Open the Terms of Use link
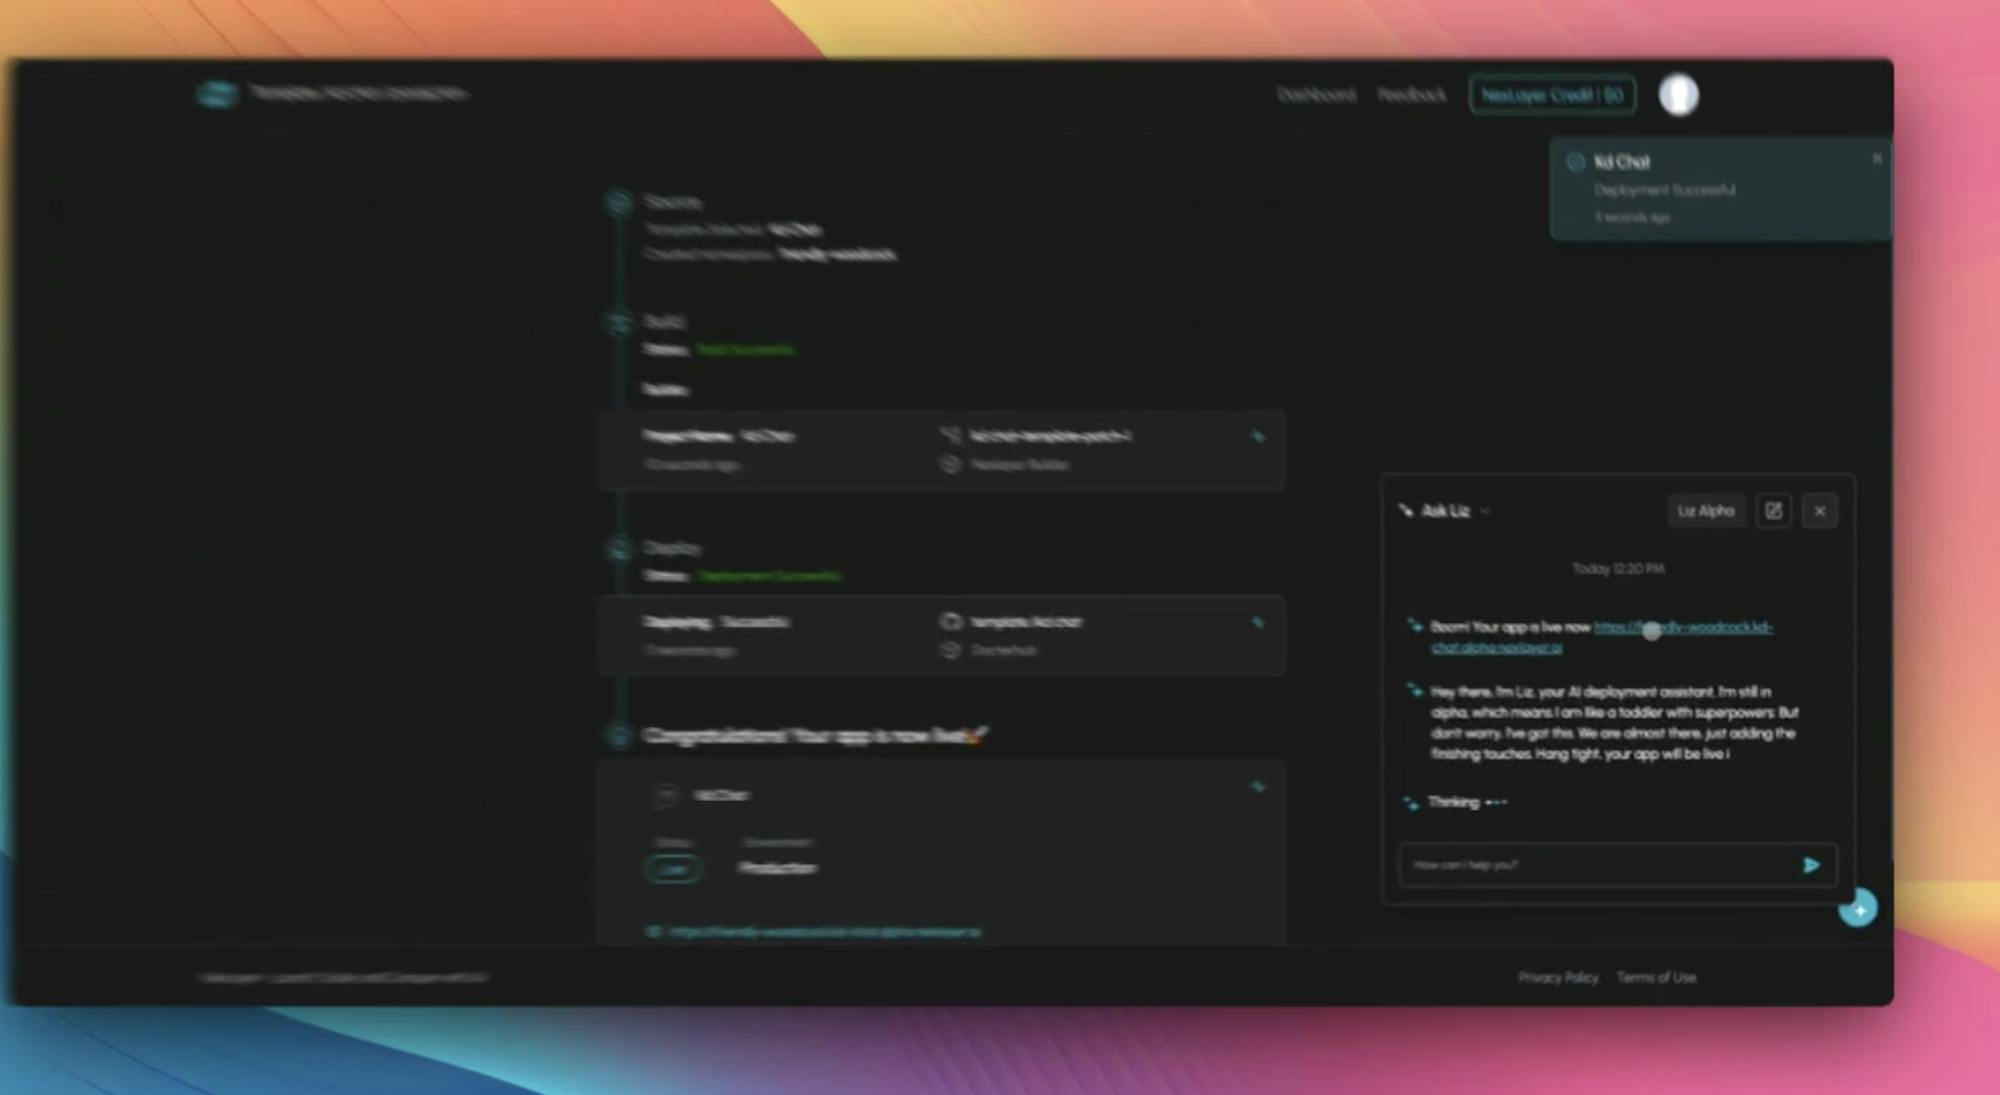The image size is (2000, 1095). tap(1656, 978)
